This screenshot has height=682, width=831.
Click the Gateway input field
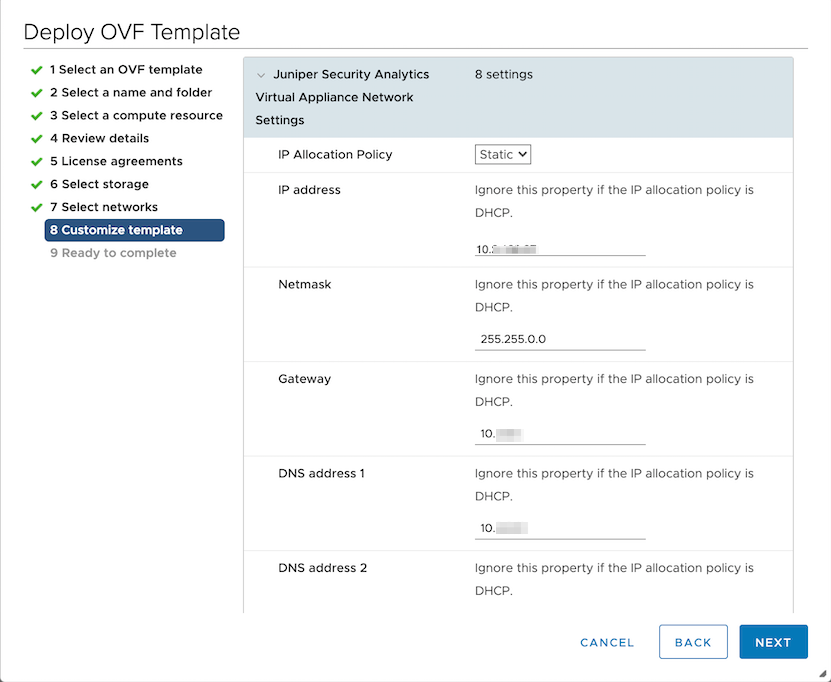coord(560,434)
